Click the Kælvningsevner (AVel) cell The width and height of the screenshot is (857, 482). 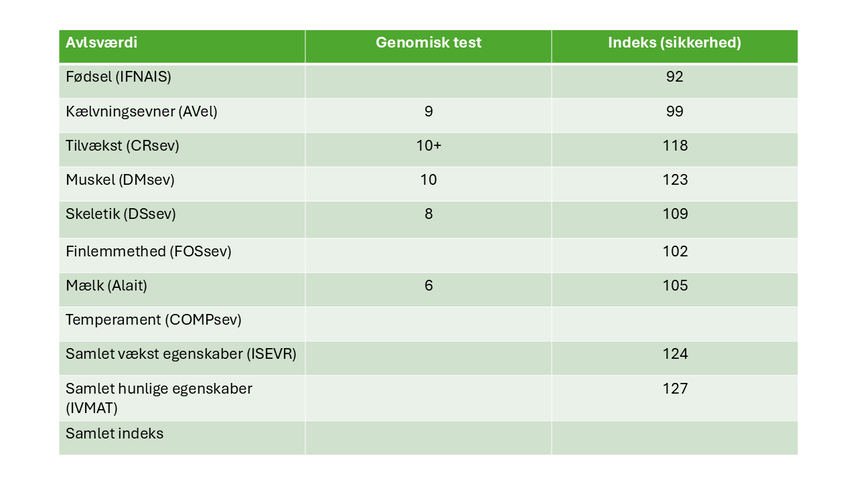tap(141, 112)
